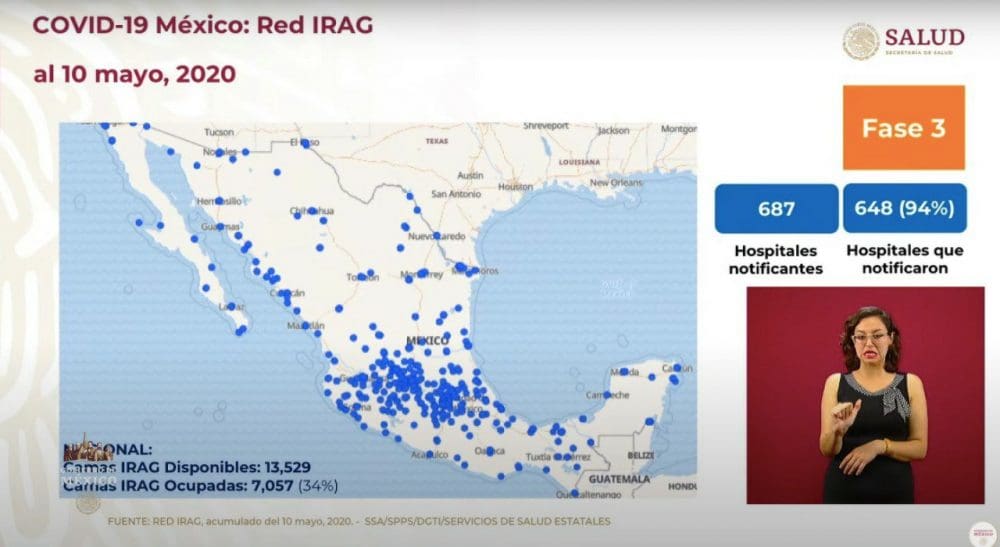Screen dimensions: 1000x547
Task: Click the GUATEMALA label on the map
Action: coord(619,479)
